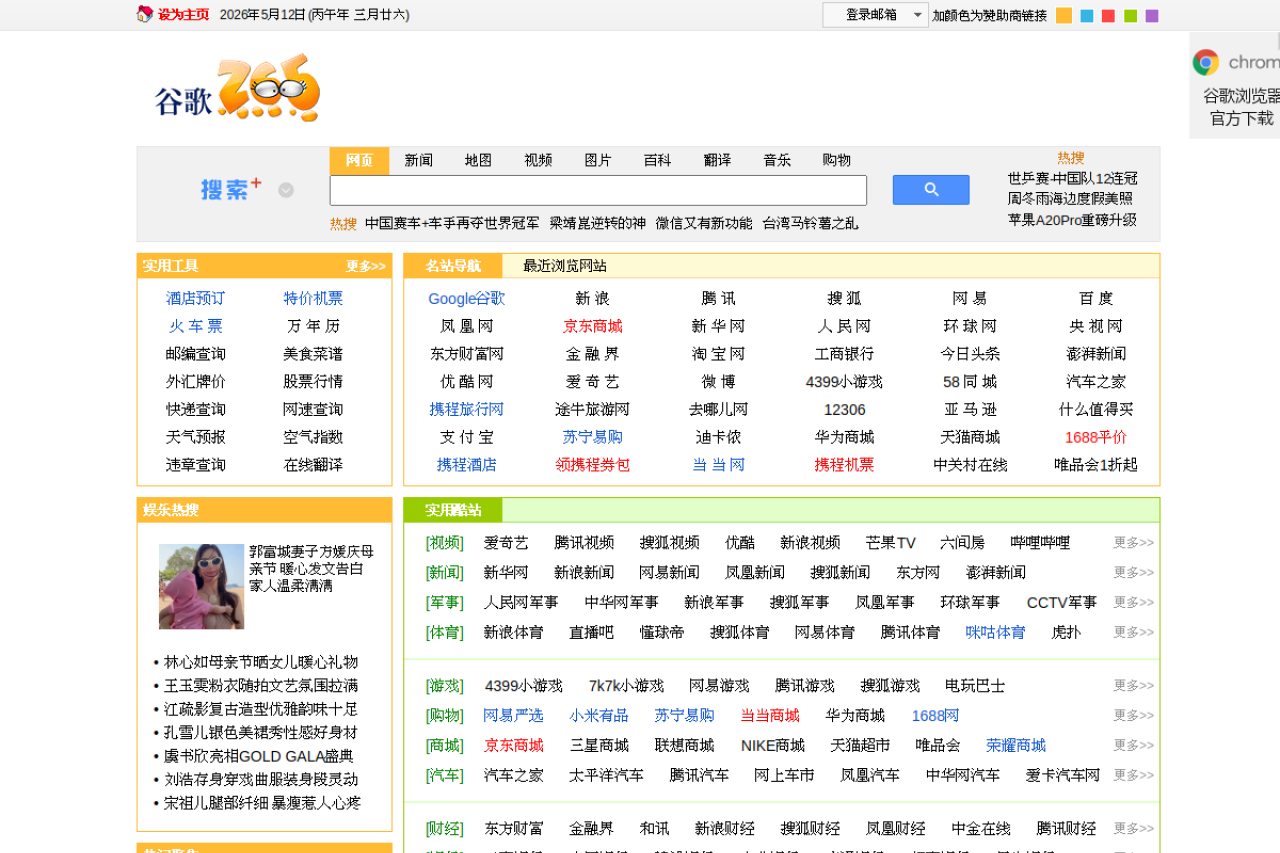Screen dimensions: 1280x853
Task: Open trending search 微信又有新功能
Action: click(x=704, y=224)
